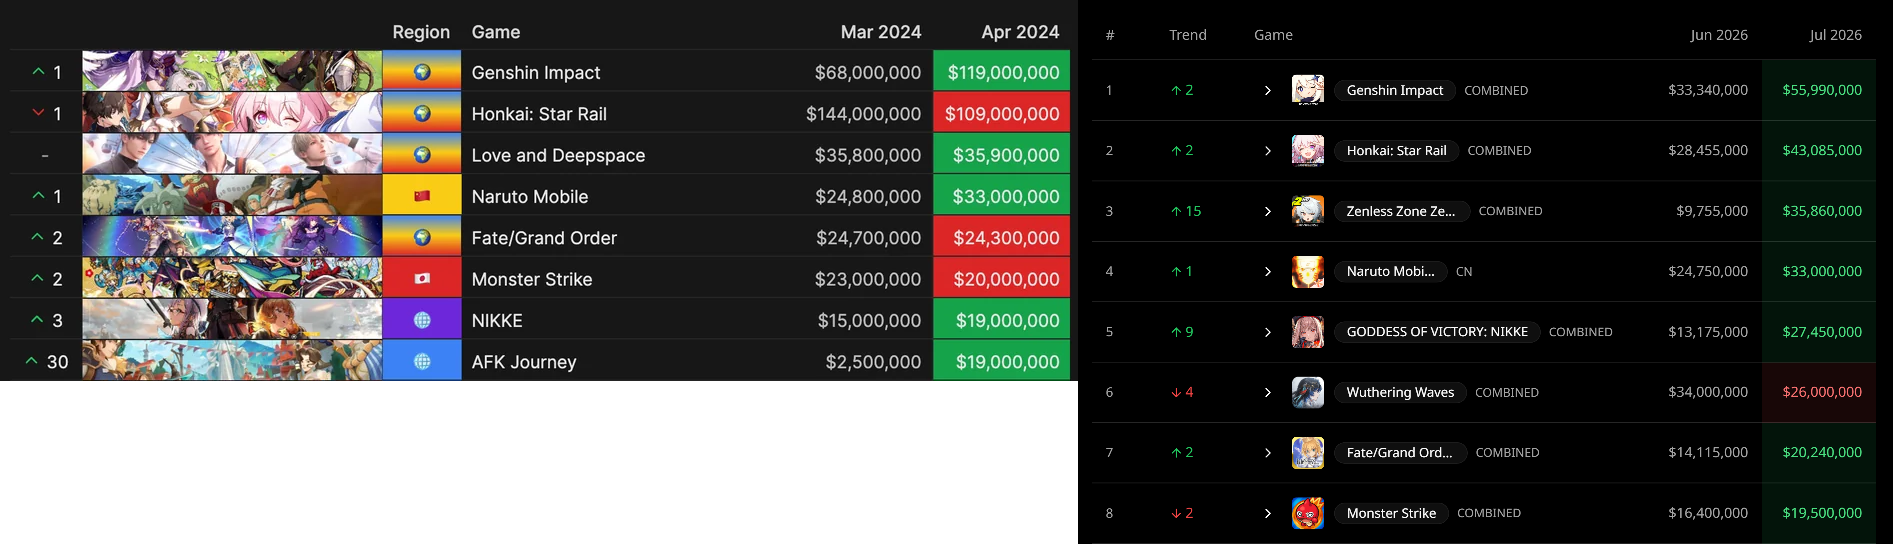Click the red down trend arrow for Wuthering Waves

click(x=1176, y=393)
